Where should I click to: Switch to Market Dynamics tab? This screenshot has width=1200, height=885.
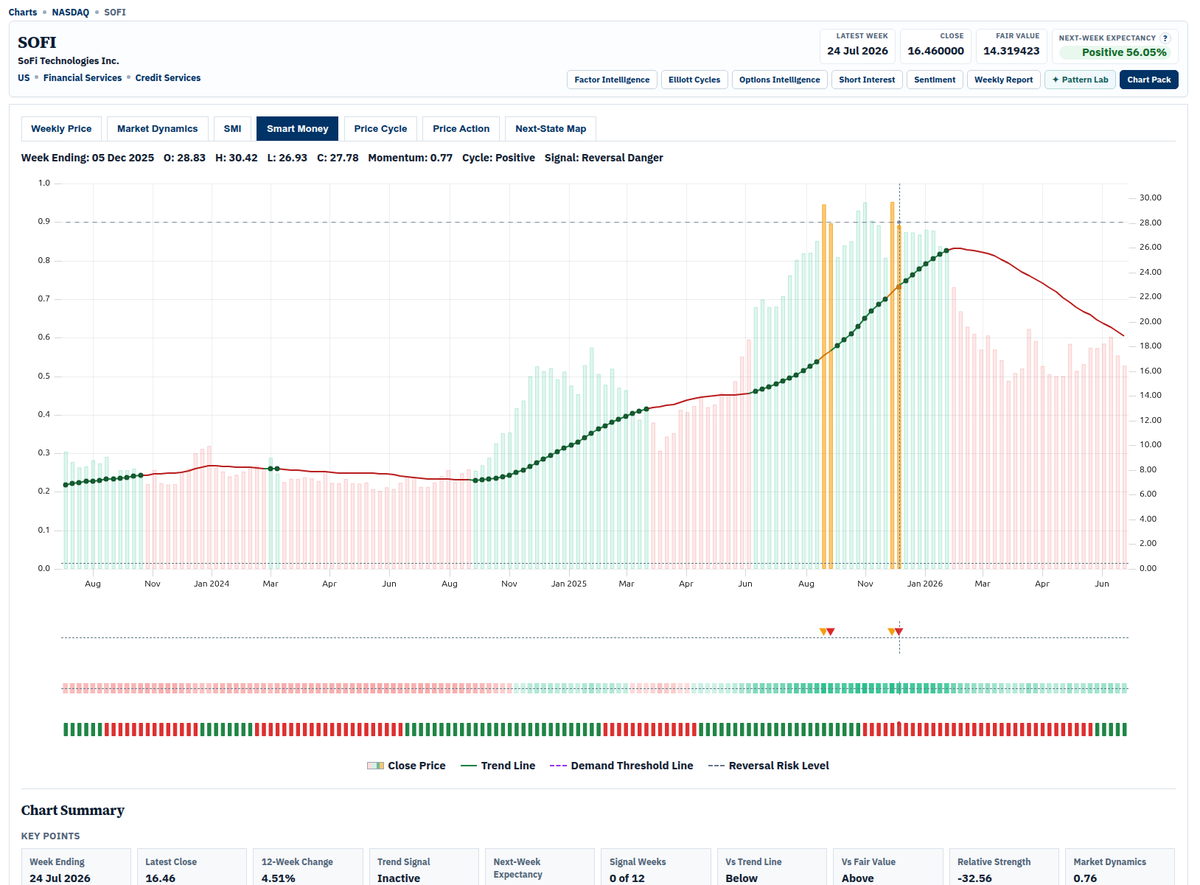click(157, 128)
